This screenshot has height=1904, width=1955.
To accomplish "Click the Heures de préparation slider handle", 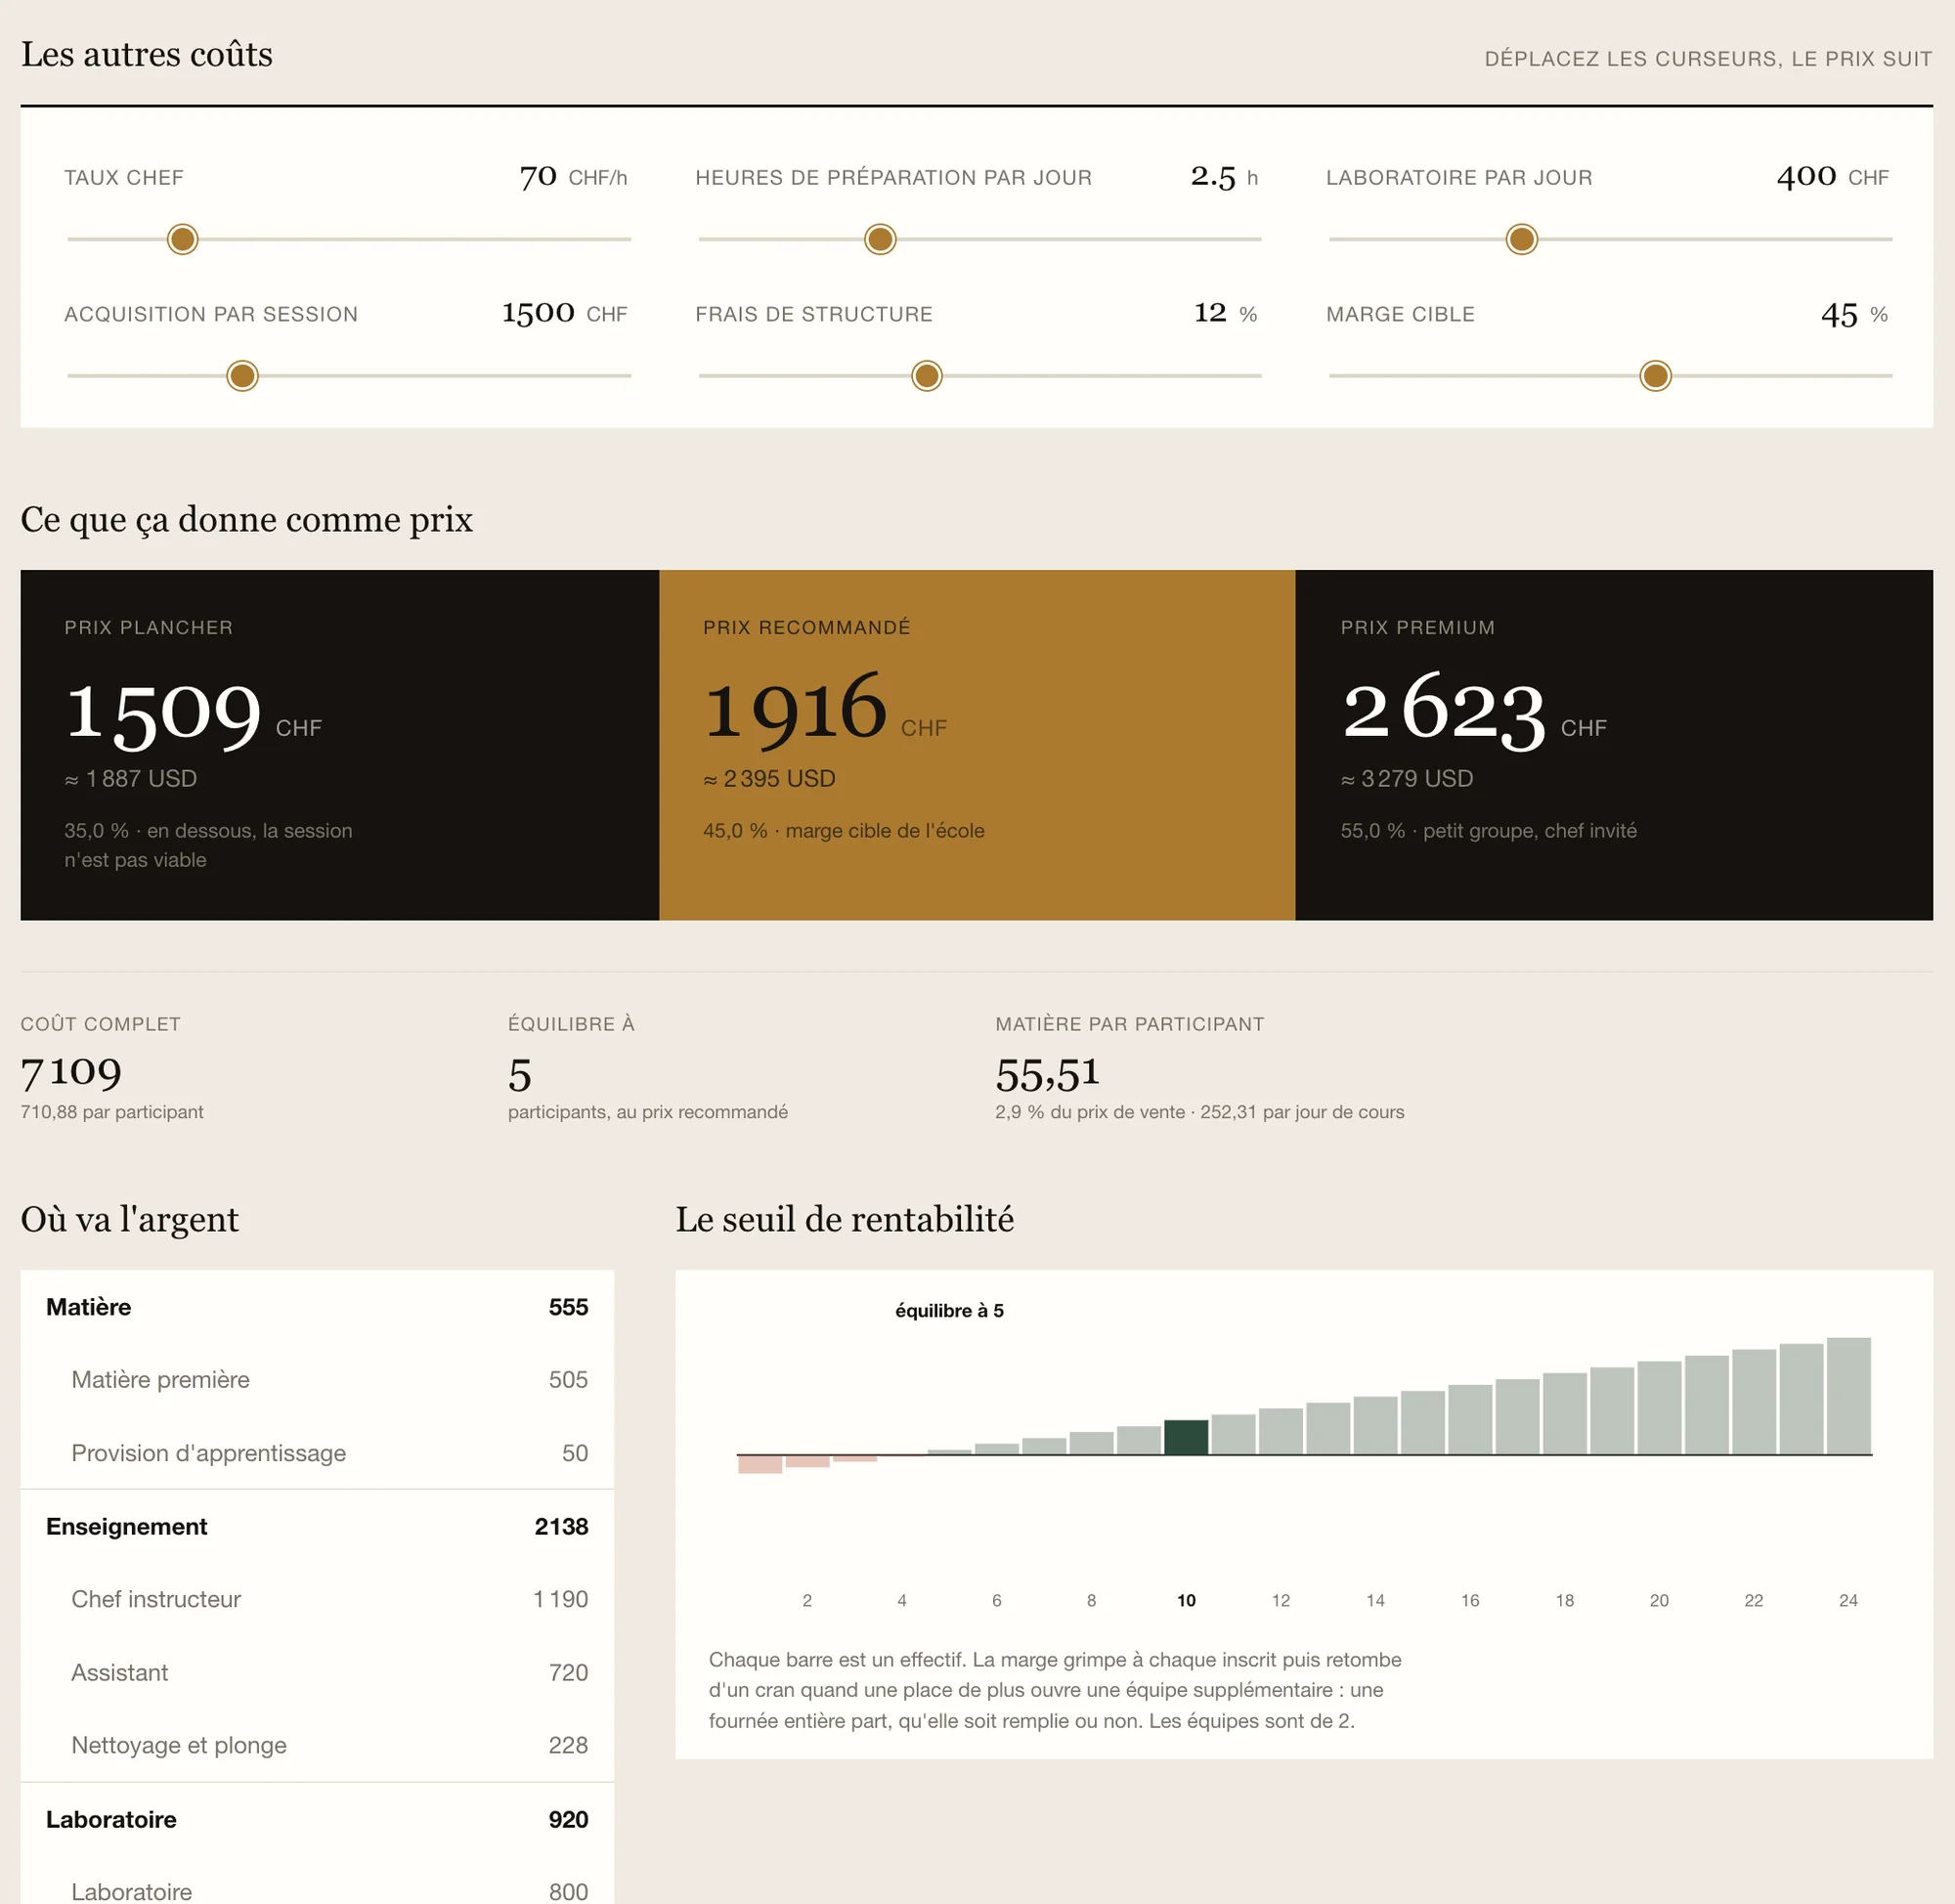I will (x=880, y=239).
